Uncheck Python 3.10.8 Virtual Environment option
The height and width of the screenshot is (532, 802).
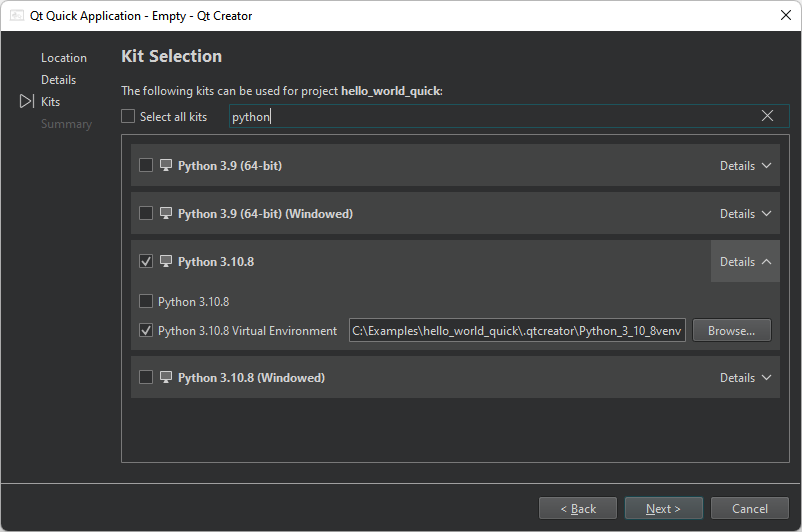[x=146, y=330]
